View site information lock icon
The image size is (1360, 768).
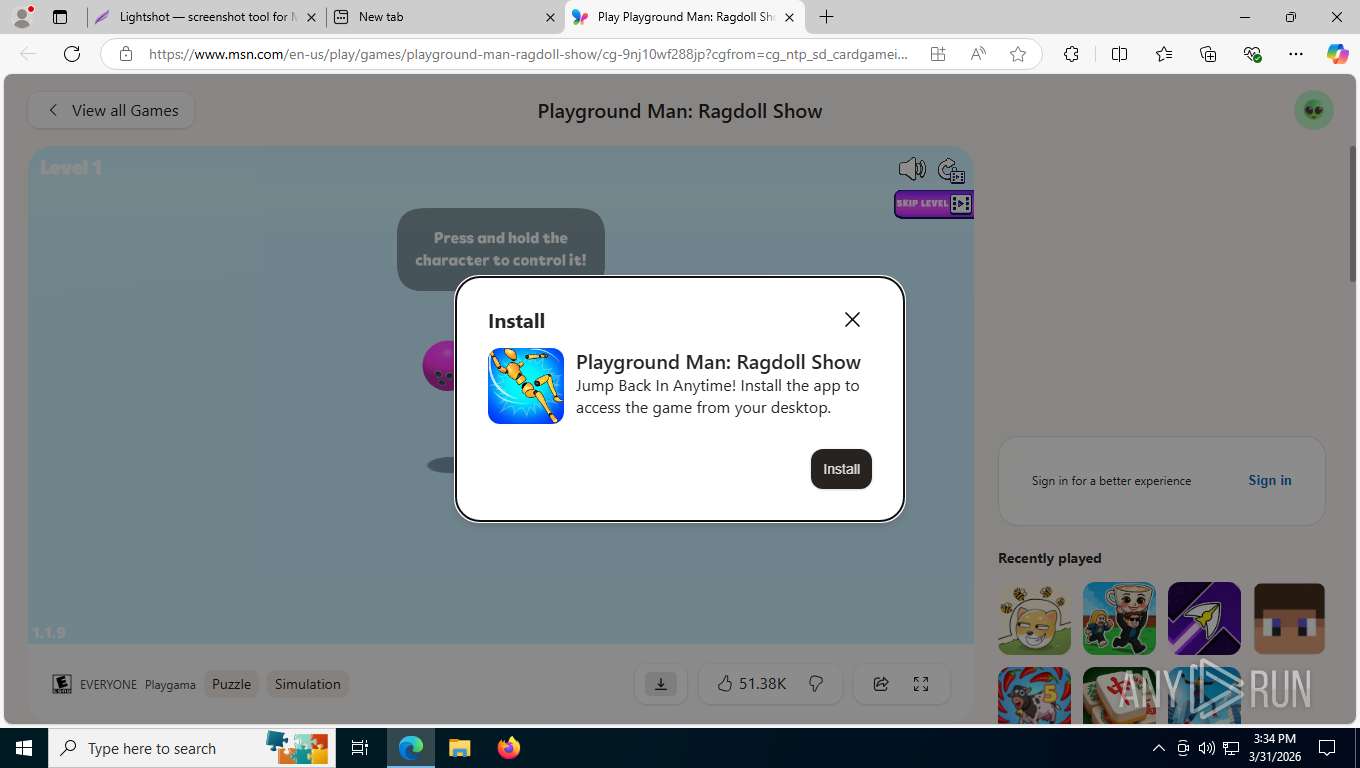tap(125, 54)
